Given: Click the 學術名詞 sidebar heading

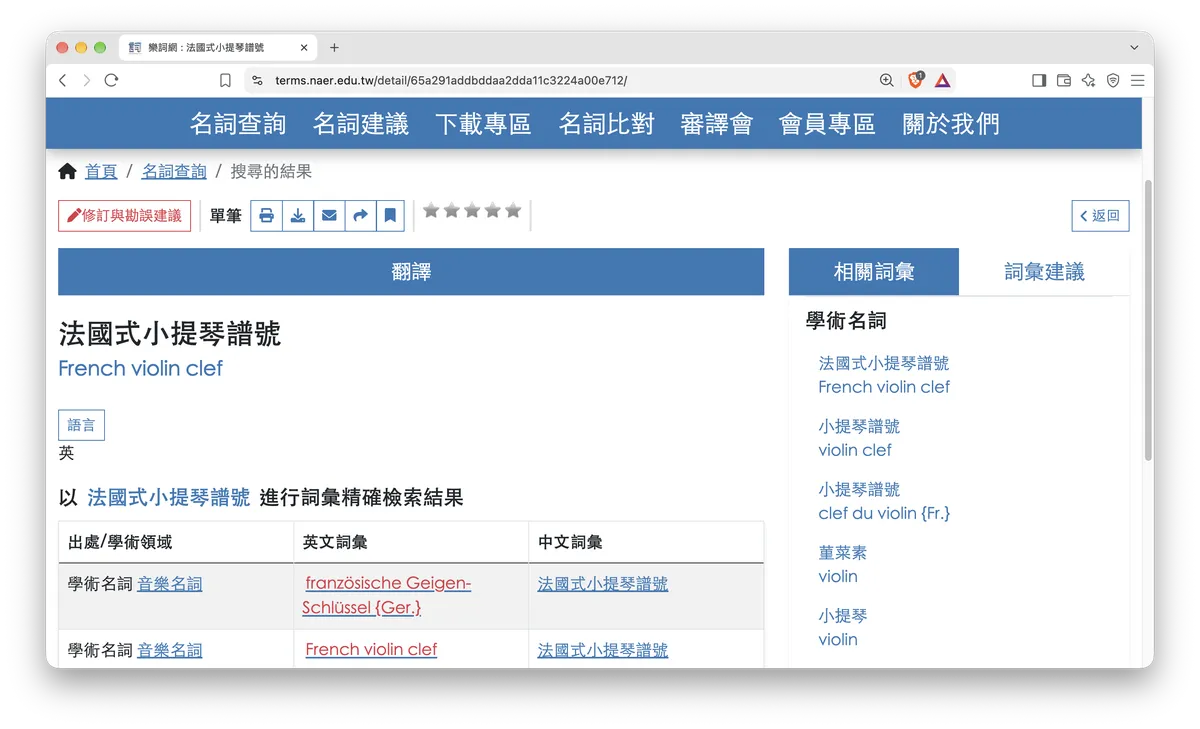Looking at the screenshot, I should pyautogui.click(x=846, y=321).
